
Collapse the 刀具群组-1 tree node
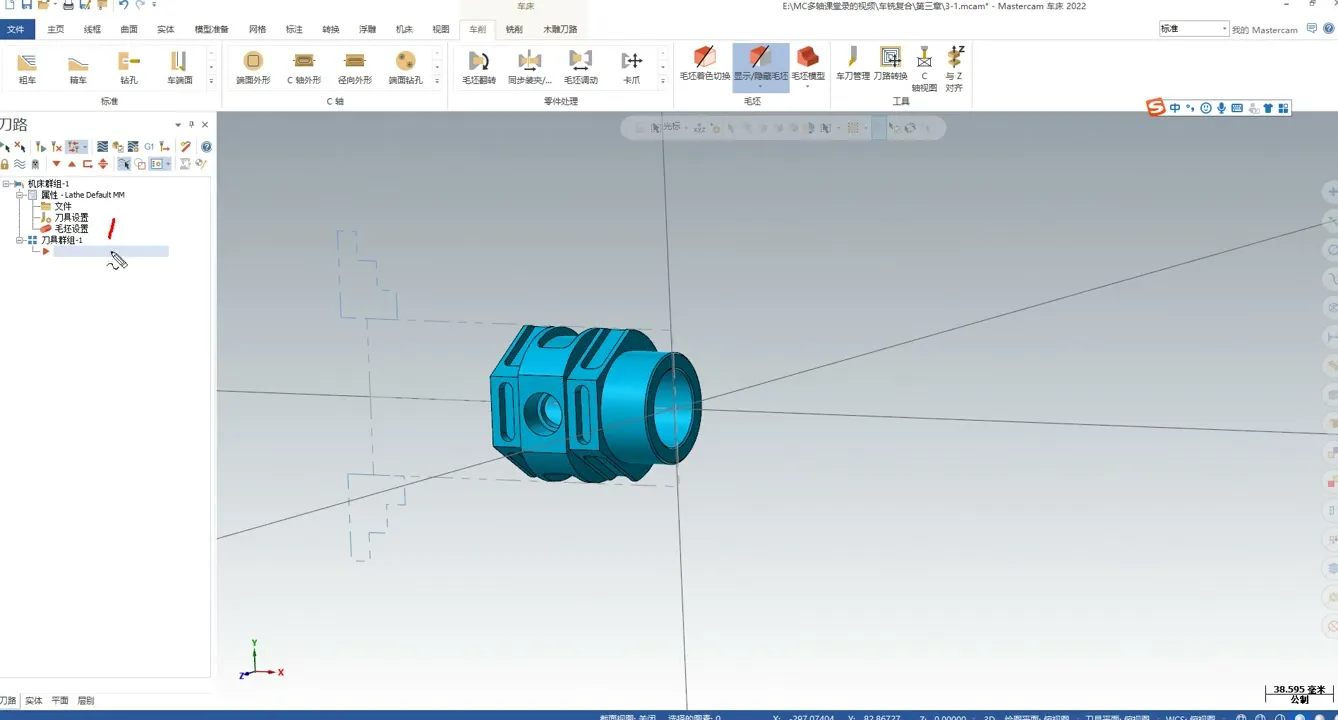pos(19,240)
